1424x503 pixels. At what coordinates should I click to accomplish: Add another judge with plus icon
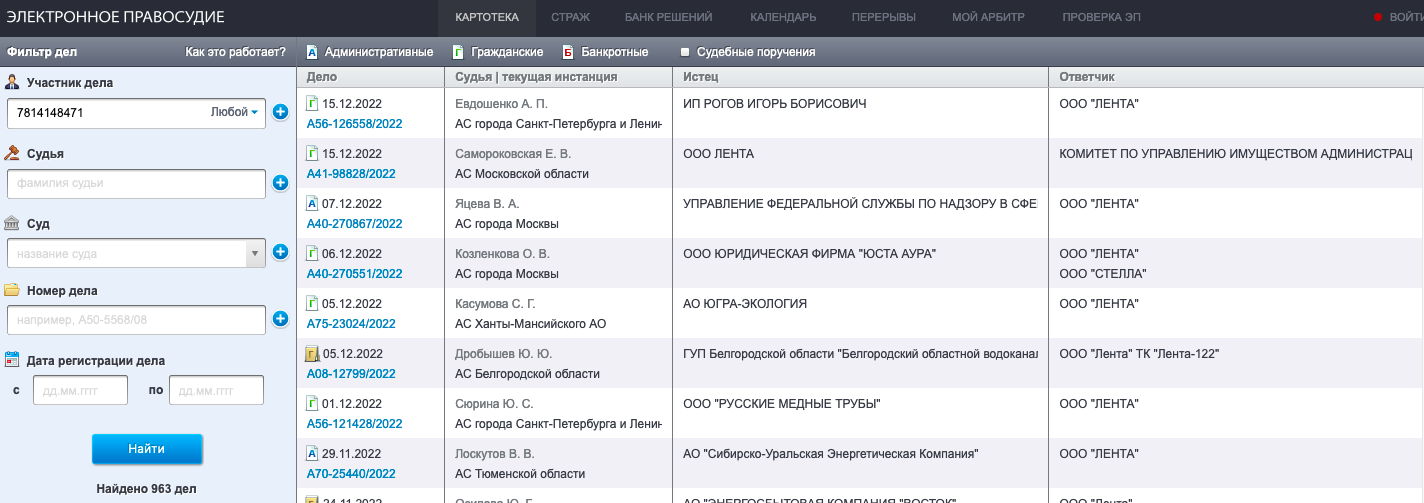280,183
